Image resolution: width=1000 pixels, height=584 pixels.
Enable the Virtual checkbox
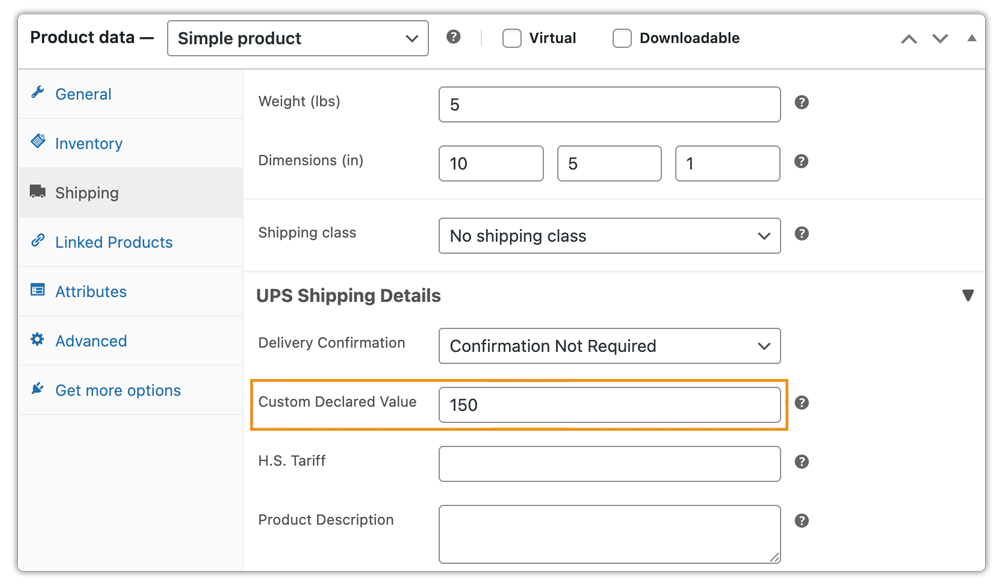[x=511, y=37]
